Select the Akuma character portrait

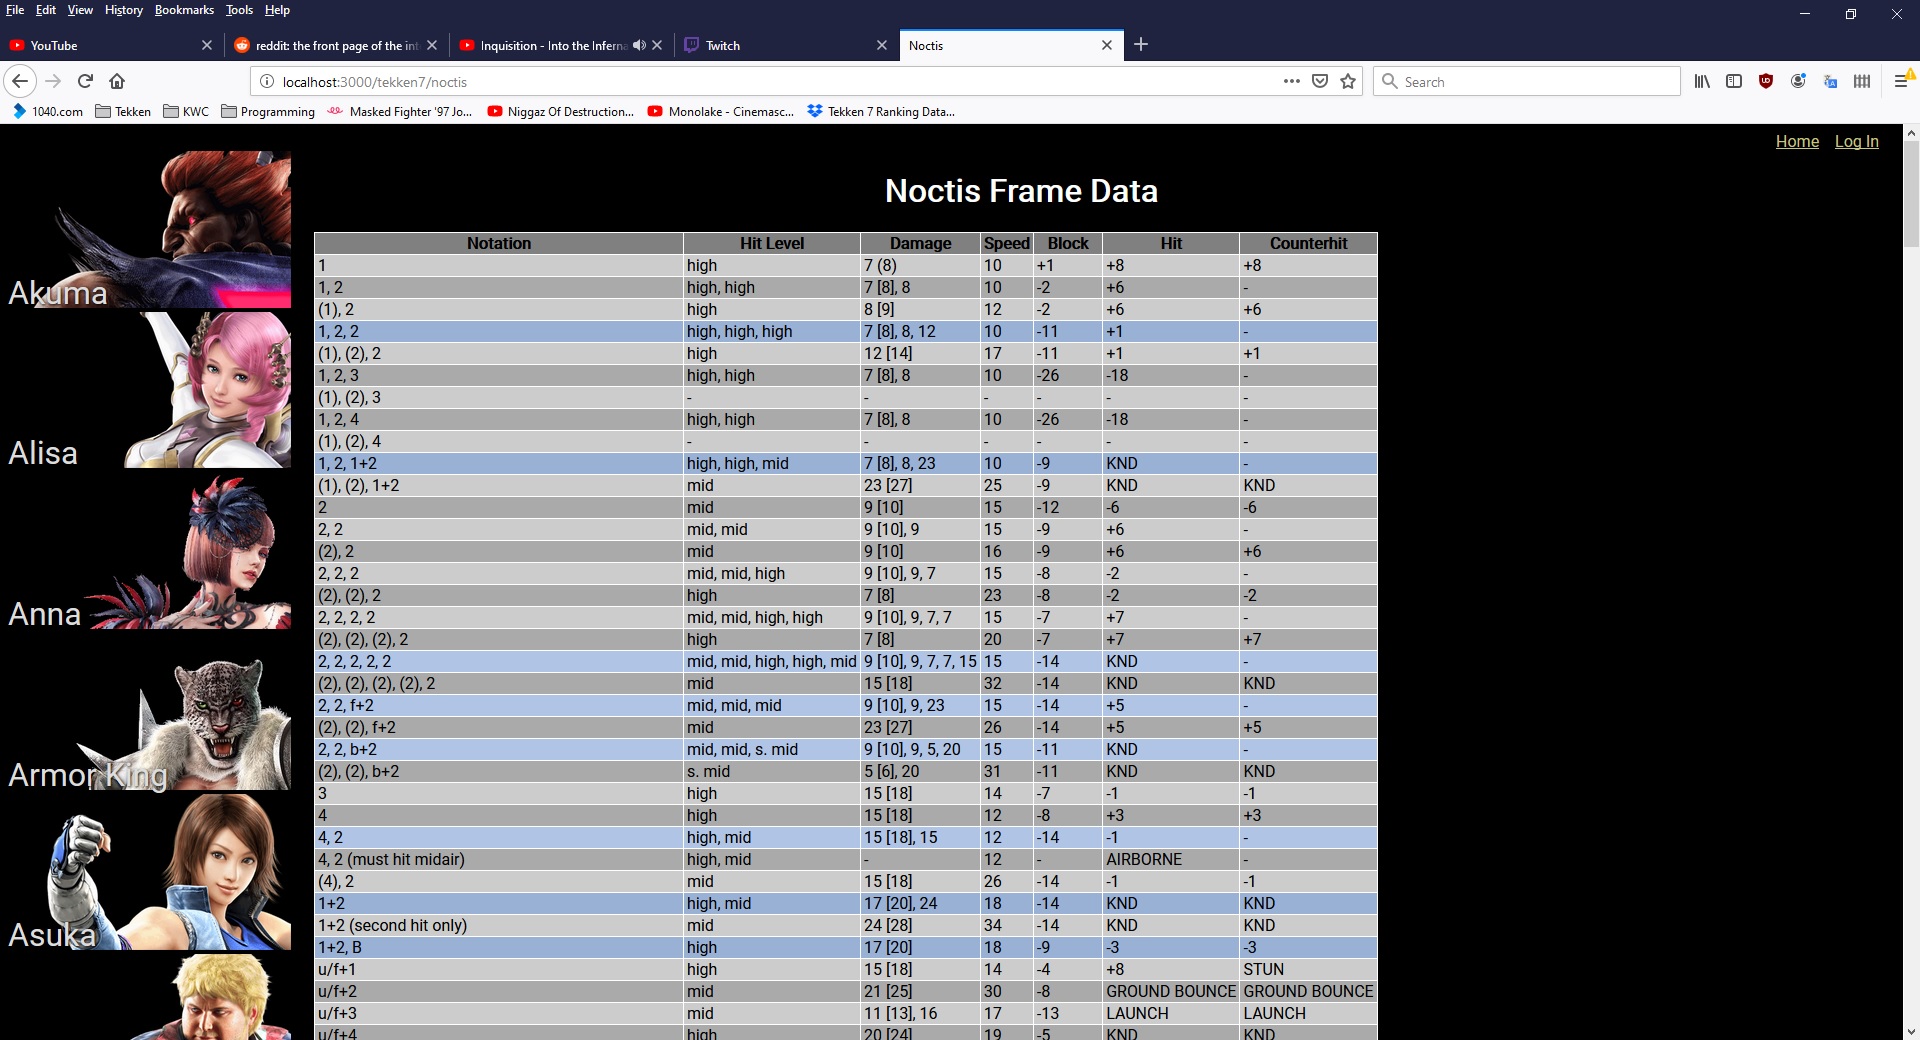148,229
